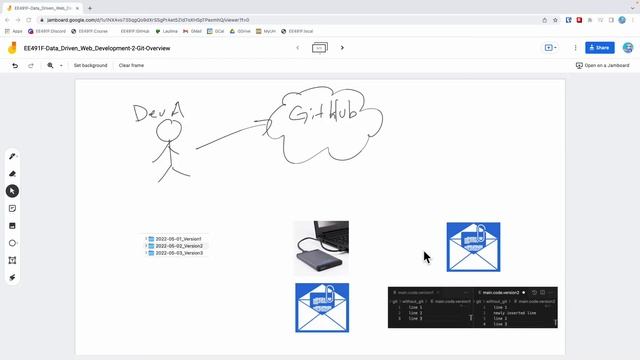The height and width of the screenshot is (360, 640).
Task: Open the frame bar thumbnail selector
Action: pyautogui.click(x=320, y=48)
